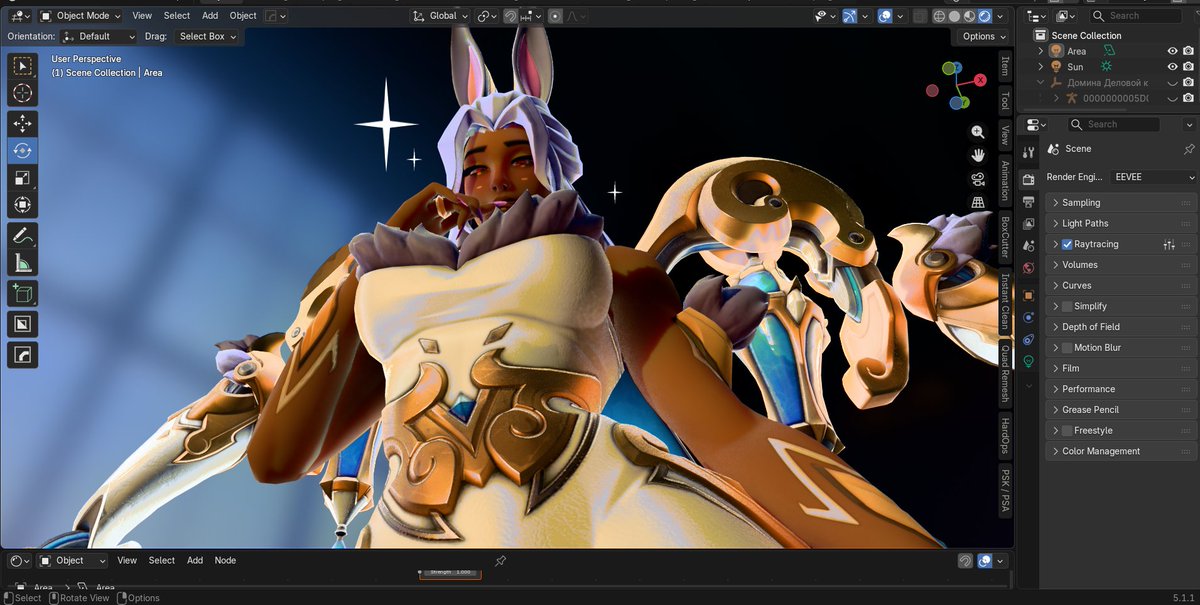Switch to wireframe viewport shading
The image size is (1200, 605).
[940, 16]
